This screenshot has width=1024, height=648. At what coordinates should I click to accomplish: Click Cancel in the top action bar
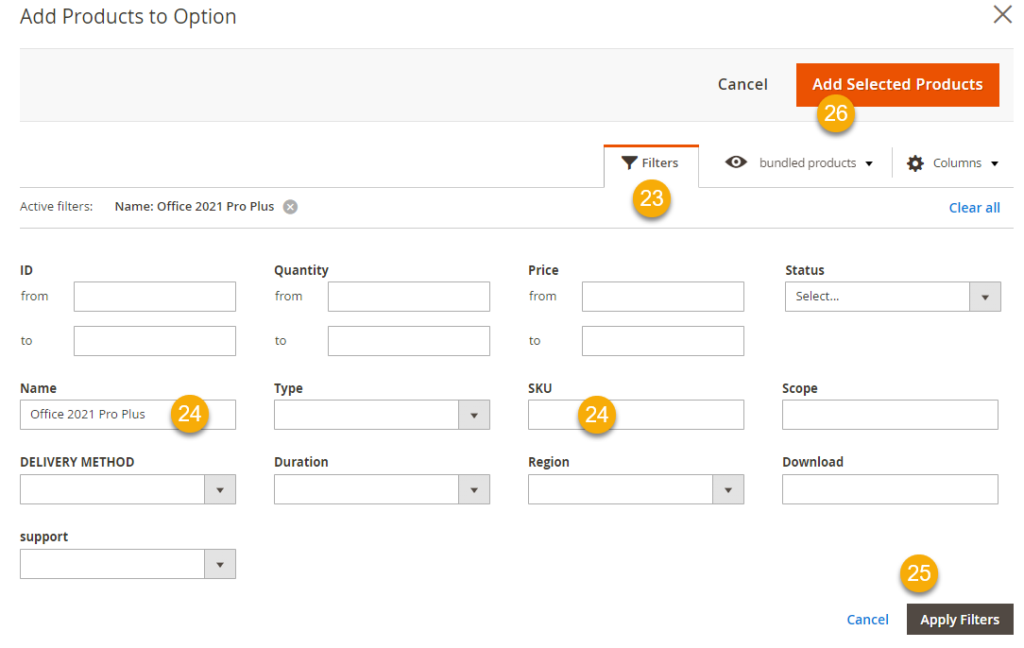(x=742, y=85)
